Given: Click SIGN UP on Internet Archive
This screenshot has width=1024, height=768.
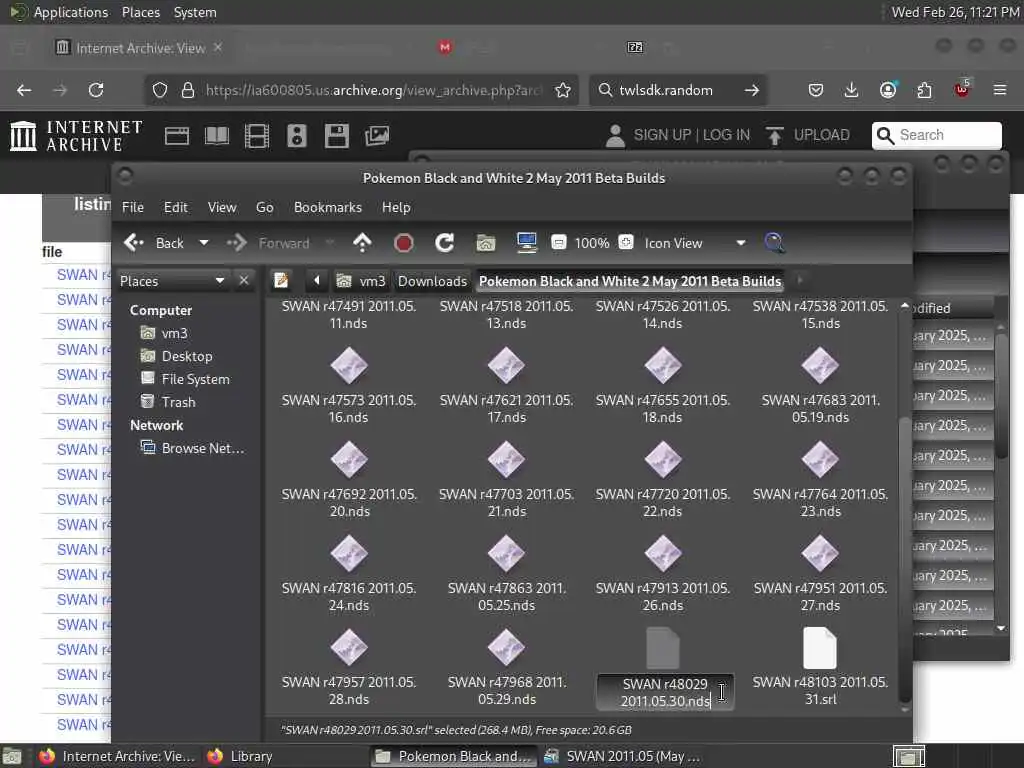Looking at the screenshot, I should pos(662,135).
